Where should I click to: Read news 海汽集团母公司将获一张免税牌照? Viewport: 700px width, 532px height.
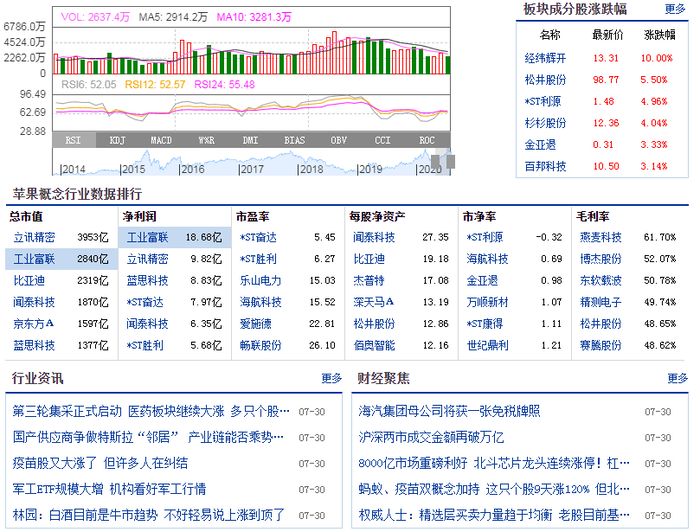[449, 411]
